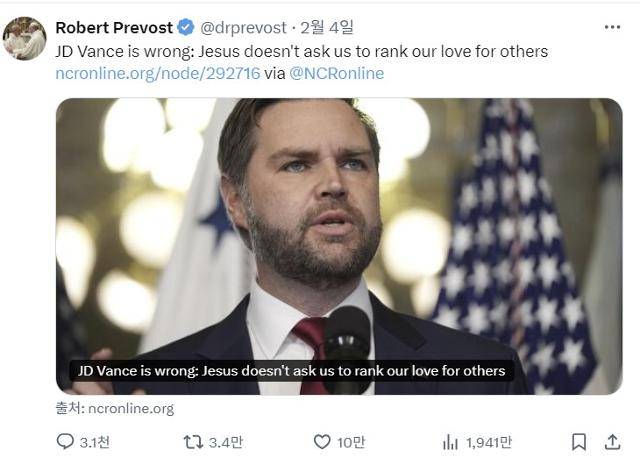
Task: Like the post with the heart icon
Action: (x=322, y=441)
